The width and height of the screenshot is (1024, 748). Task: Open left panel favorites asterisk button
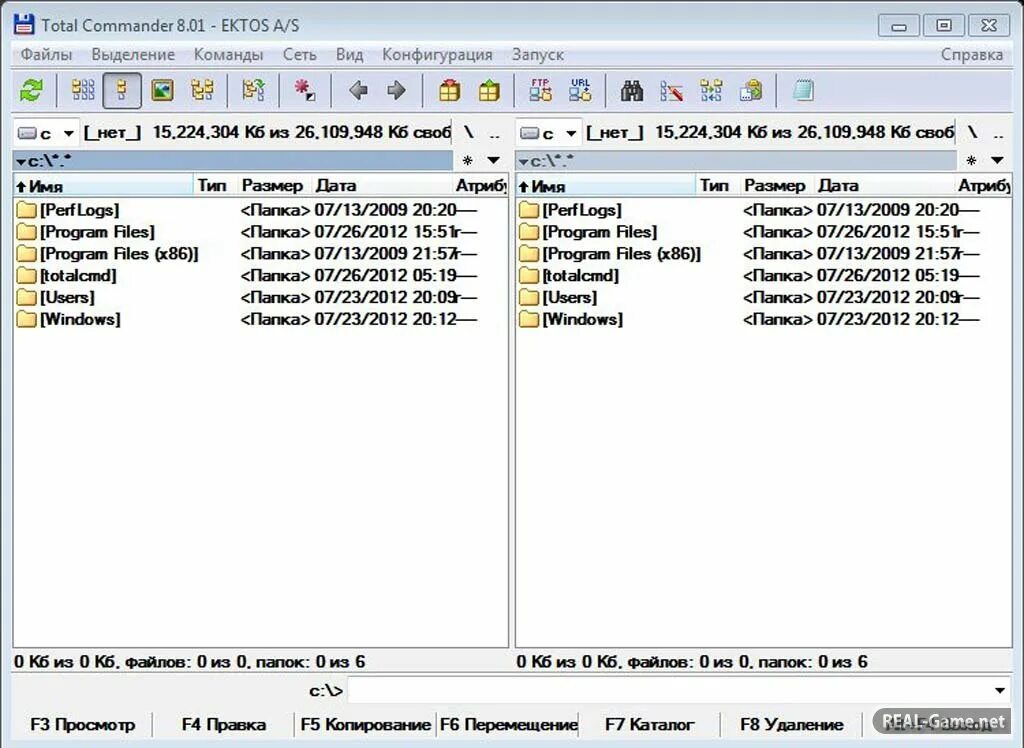(x=468, y=160)
